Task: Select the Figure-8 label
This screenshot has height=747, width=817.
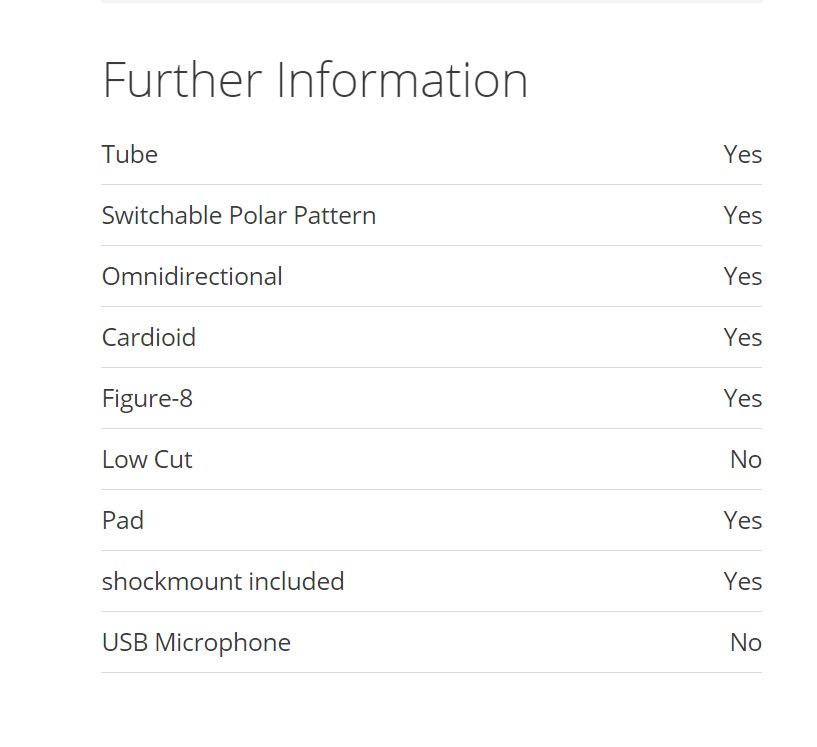Action: pos(147,399)
